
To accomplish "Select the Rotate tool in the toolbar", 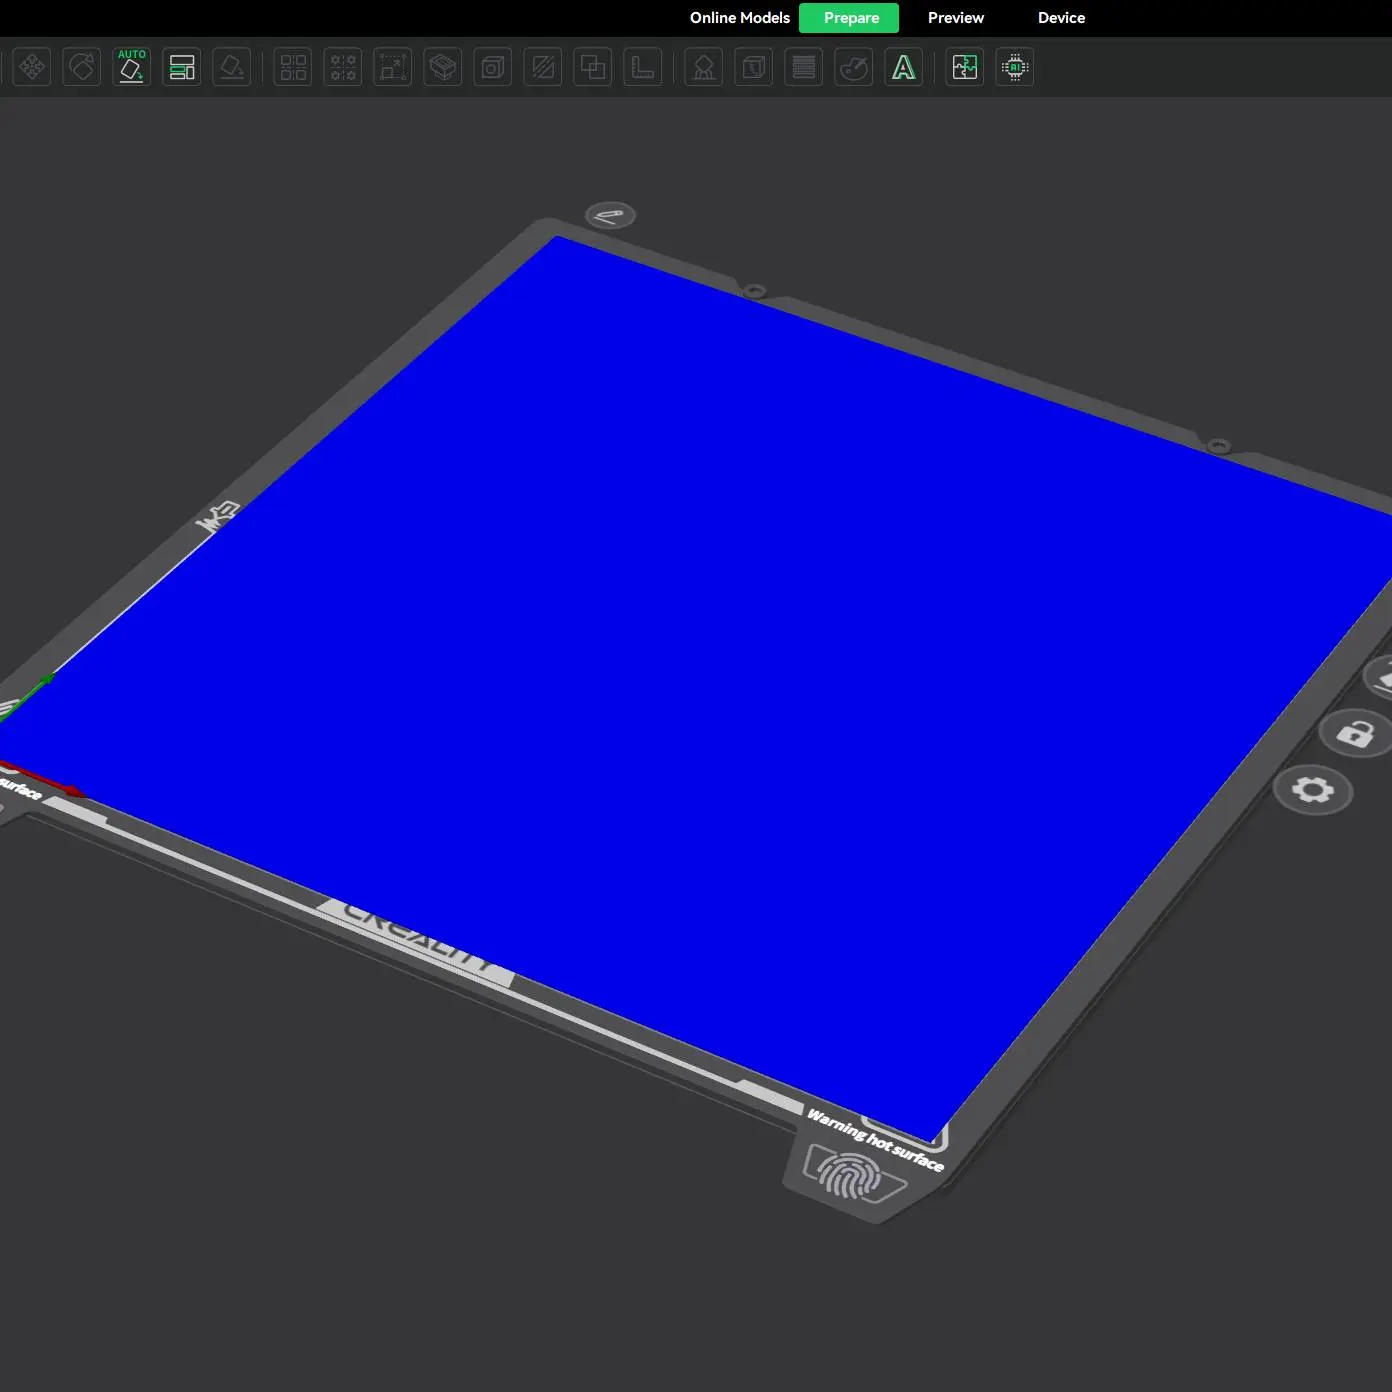I will click(82, 67).
